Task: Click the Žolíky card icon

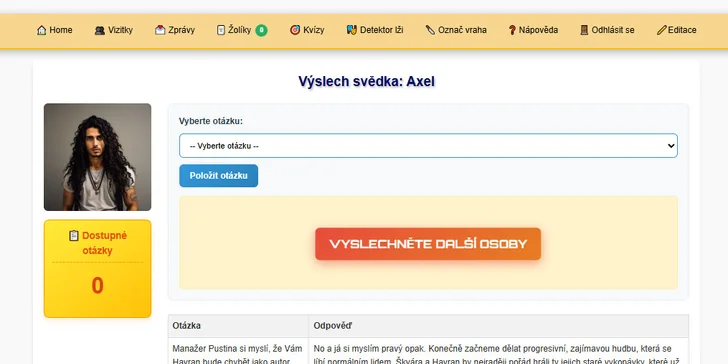Action: [221, 30]
